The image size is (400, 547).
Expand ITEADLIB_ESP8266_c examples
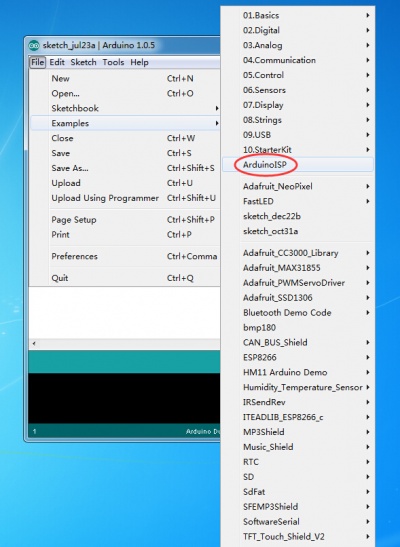298,417
